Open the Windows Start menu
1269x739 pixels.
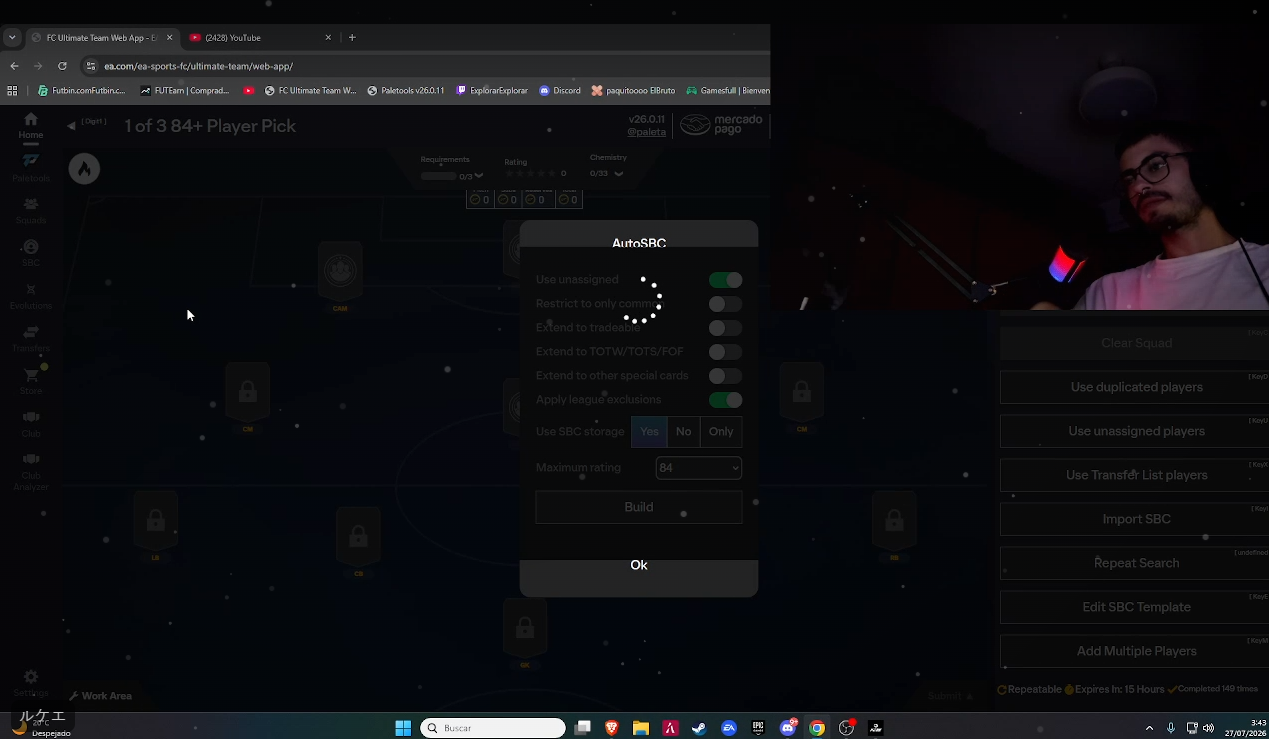coord(403,728)
